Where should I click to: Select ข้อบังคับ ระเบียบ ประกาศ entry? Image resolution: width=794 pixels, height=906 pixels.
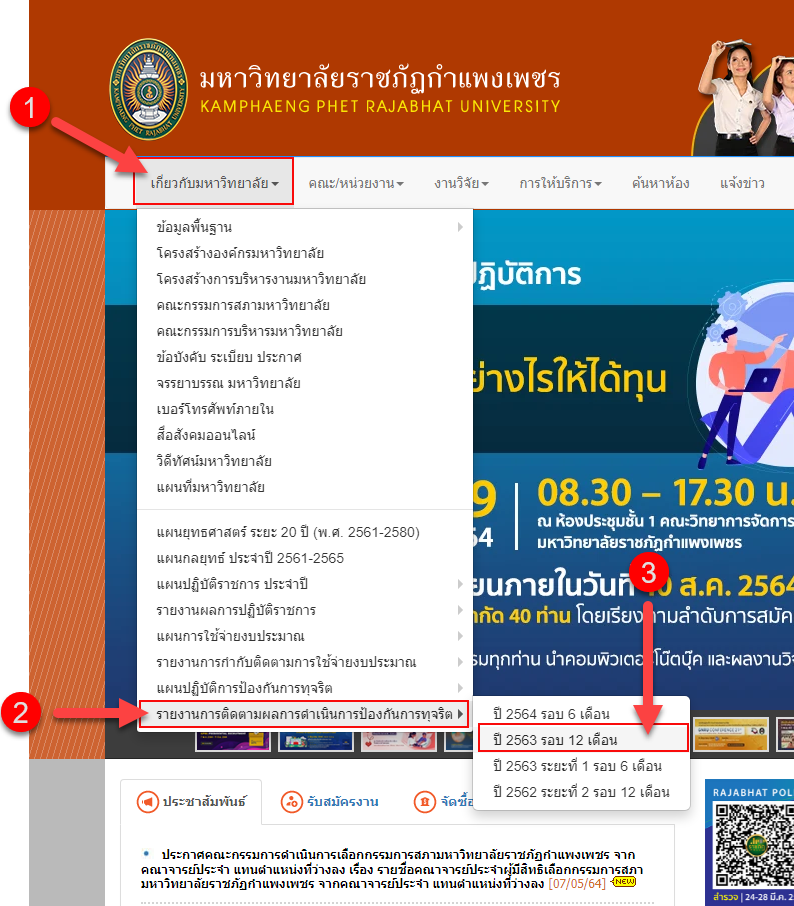(305, 357)
